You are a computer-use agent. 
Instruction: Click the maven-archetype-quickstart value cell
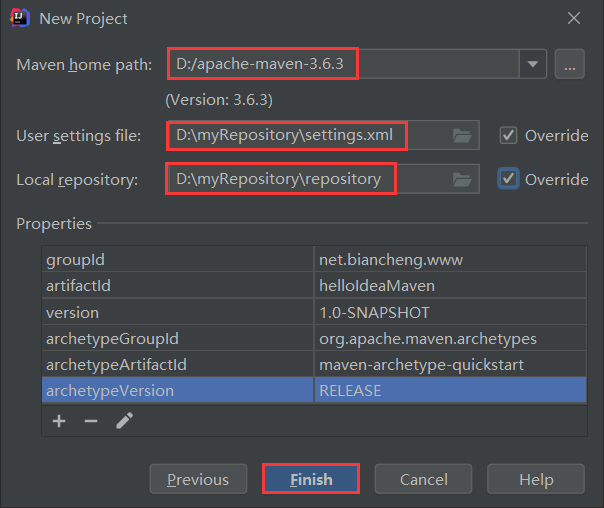coord(450,364)
